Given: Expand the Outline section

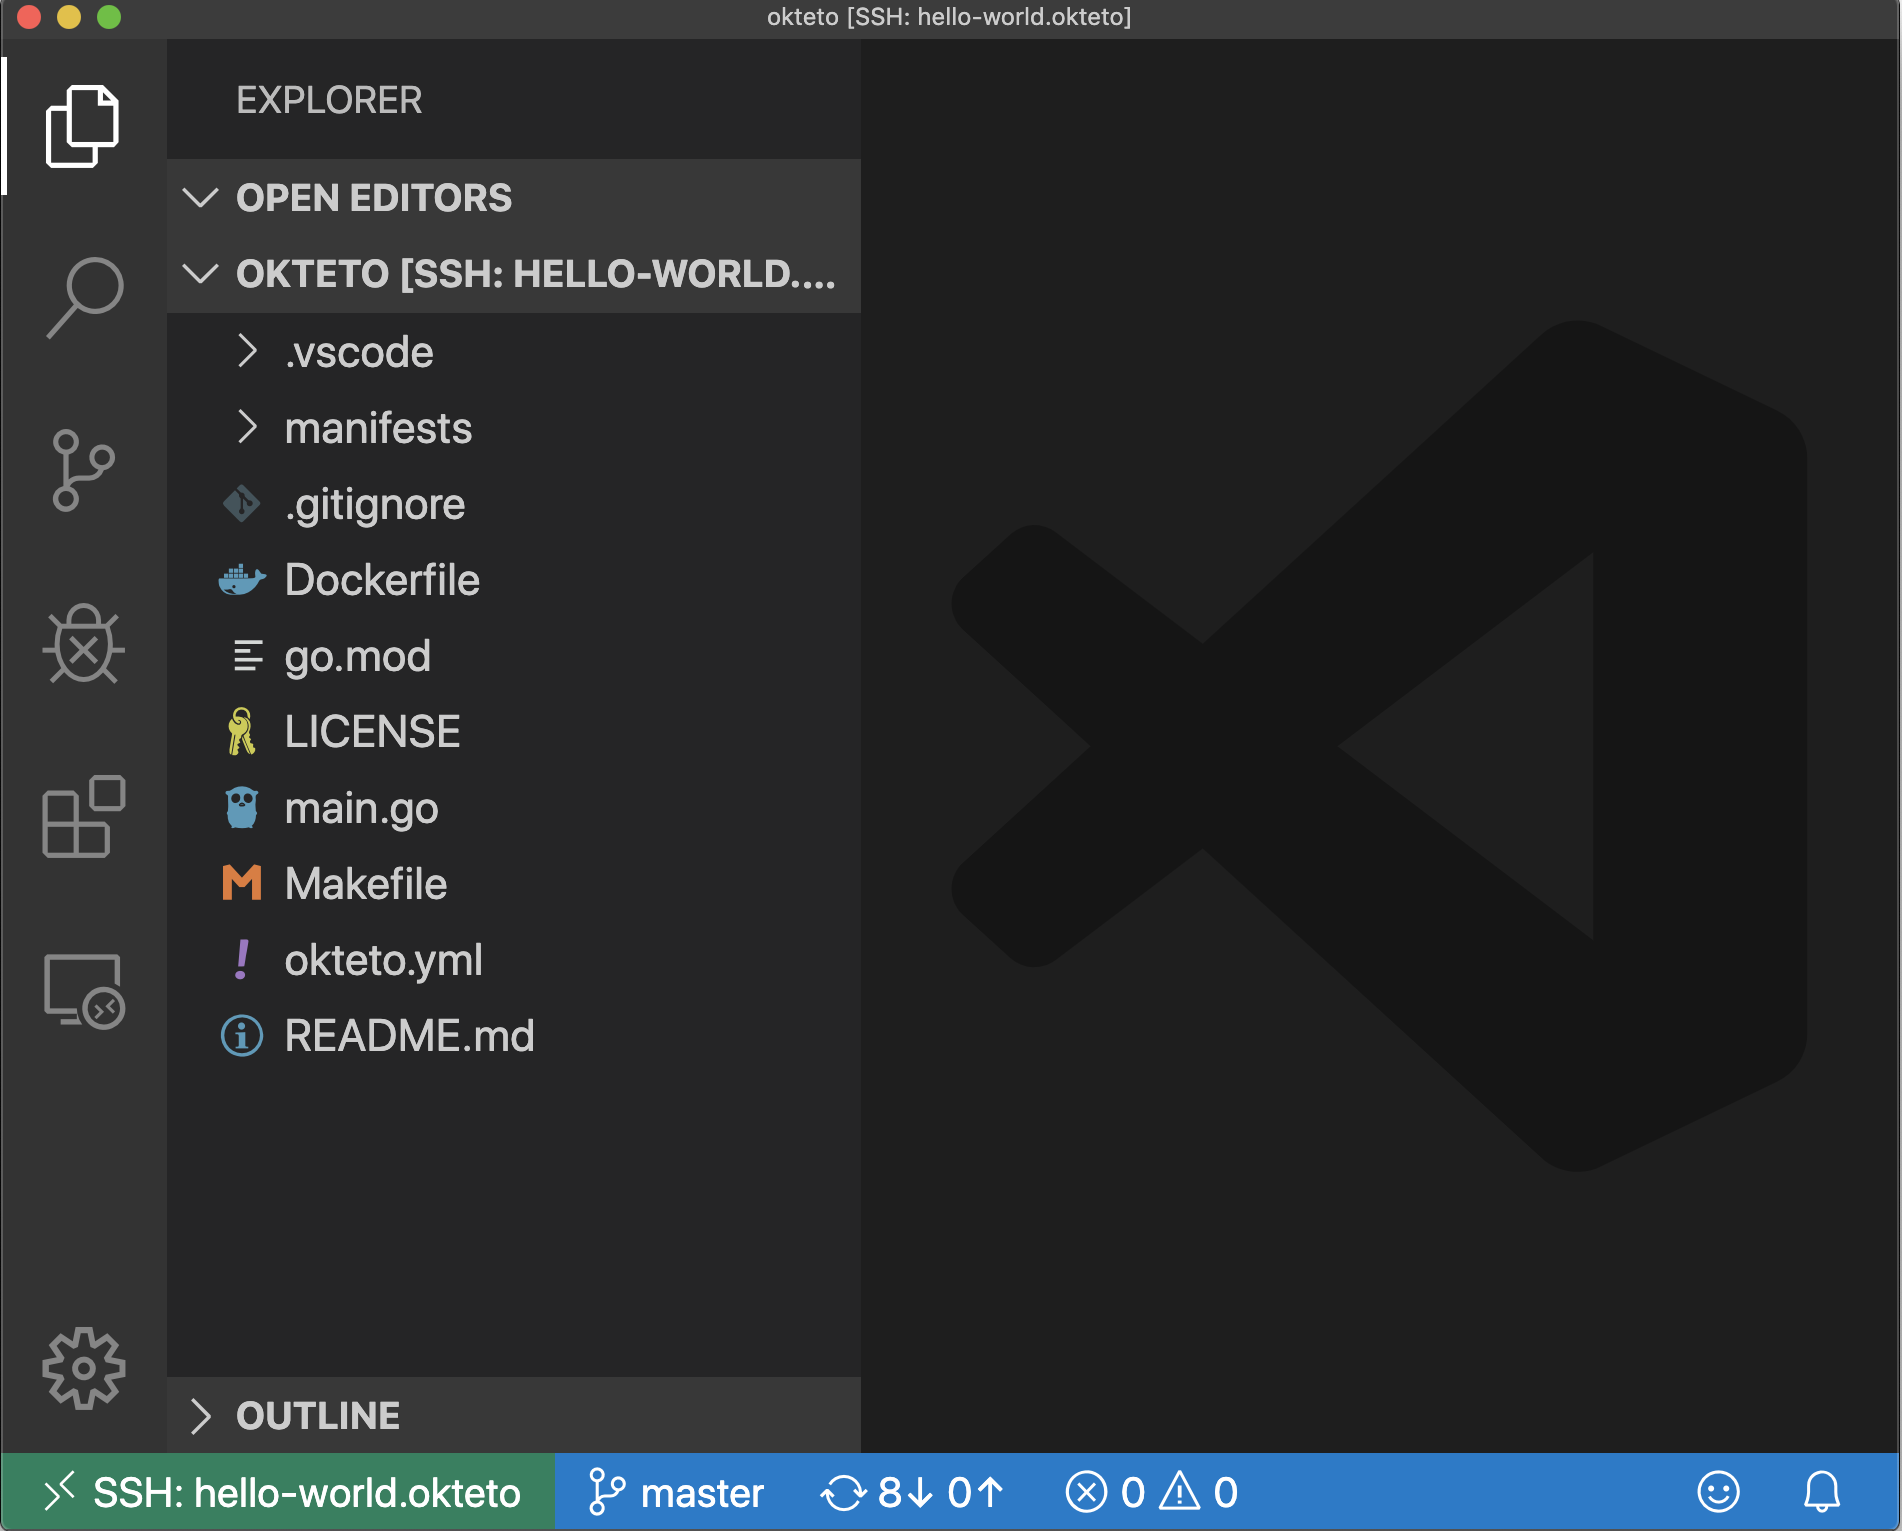Looking at the screenshot, I should click(x=514, y=1415).
